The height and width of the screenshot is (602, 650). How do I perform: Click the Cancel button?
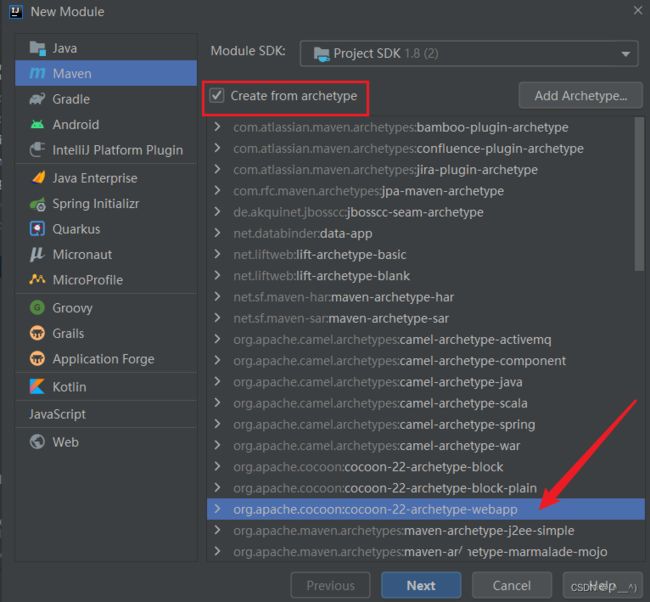(x=512, y=585)
